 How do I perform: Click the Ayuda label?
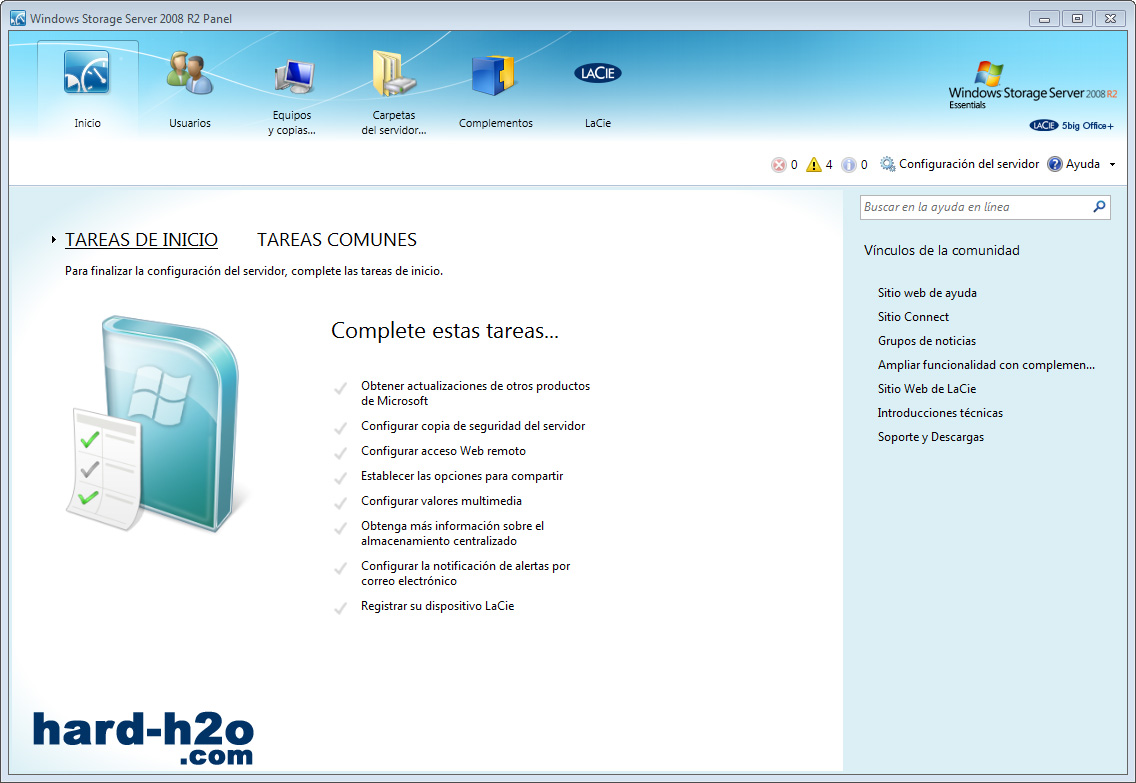coord(1082,164)
